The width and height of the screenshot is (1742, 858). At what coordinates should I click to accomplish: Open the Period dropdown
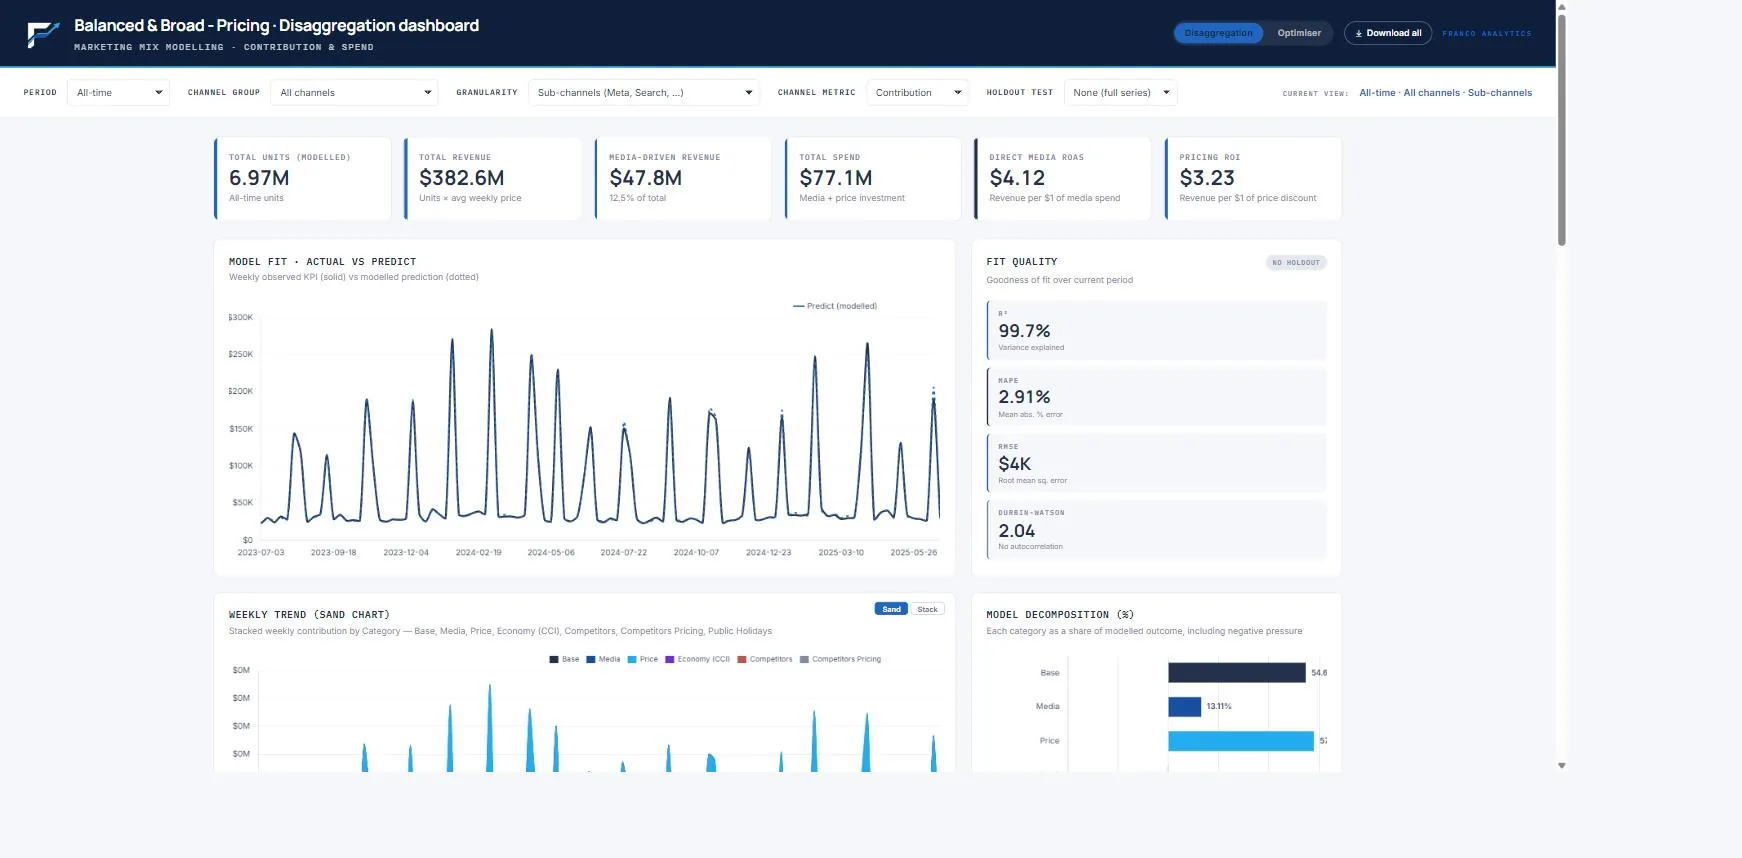pyautogui.click(x=118, y=93)
